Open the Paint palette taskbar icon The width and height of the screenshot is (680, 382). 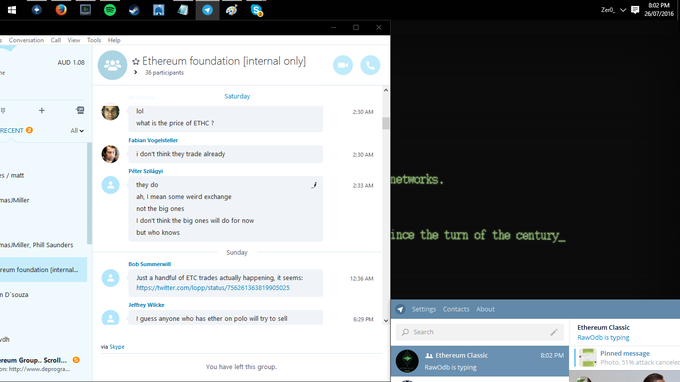[232, 10]
